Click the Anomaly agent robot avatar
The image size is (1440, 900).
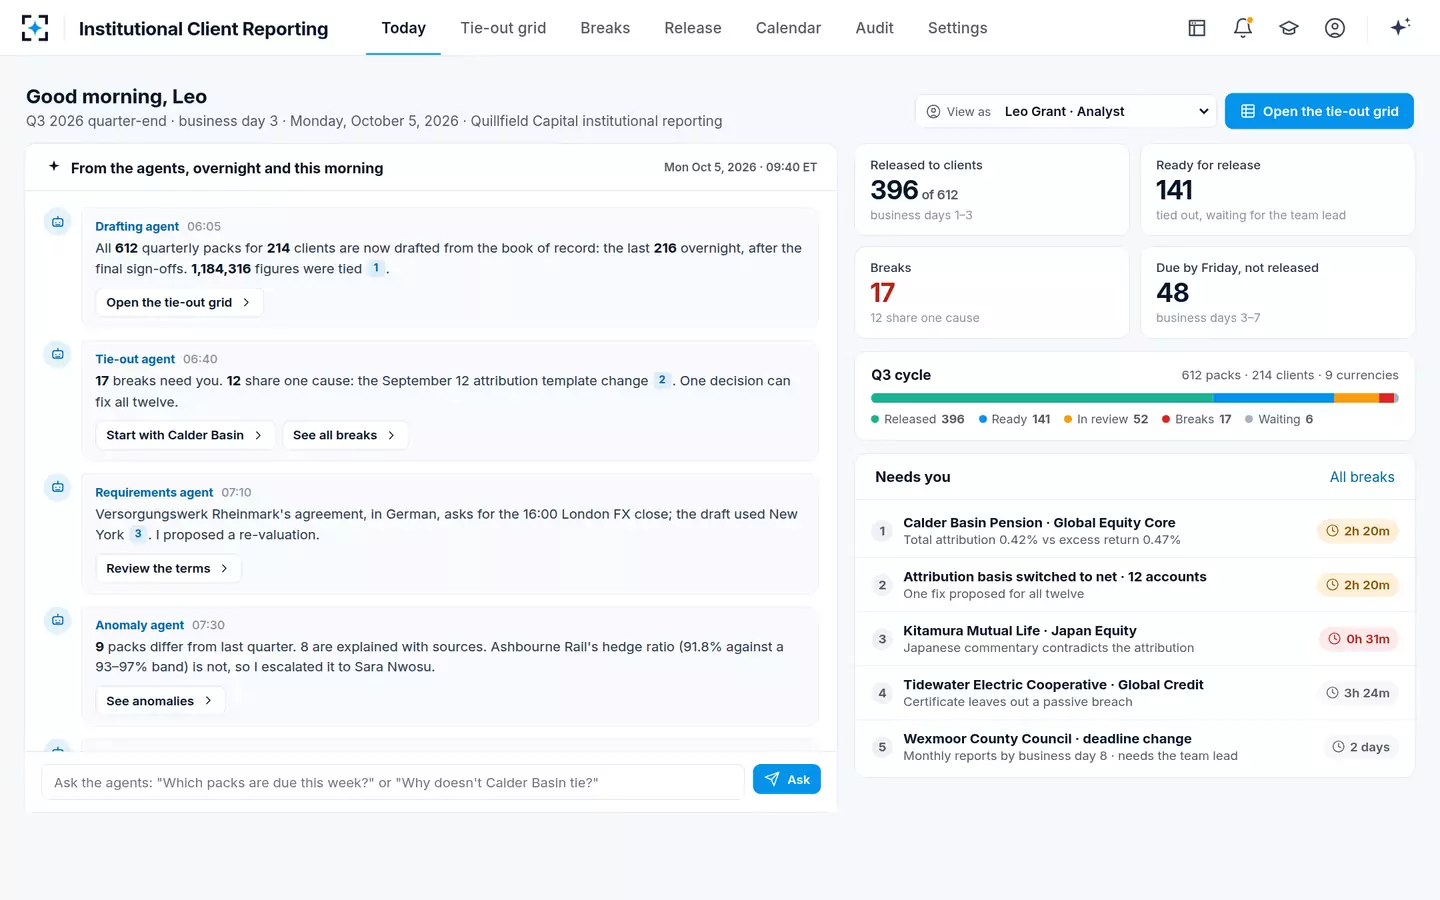click(58, 620)
